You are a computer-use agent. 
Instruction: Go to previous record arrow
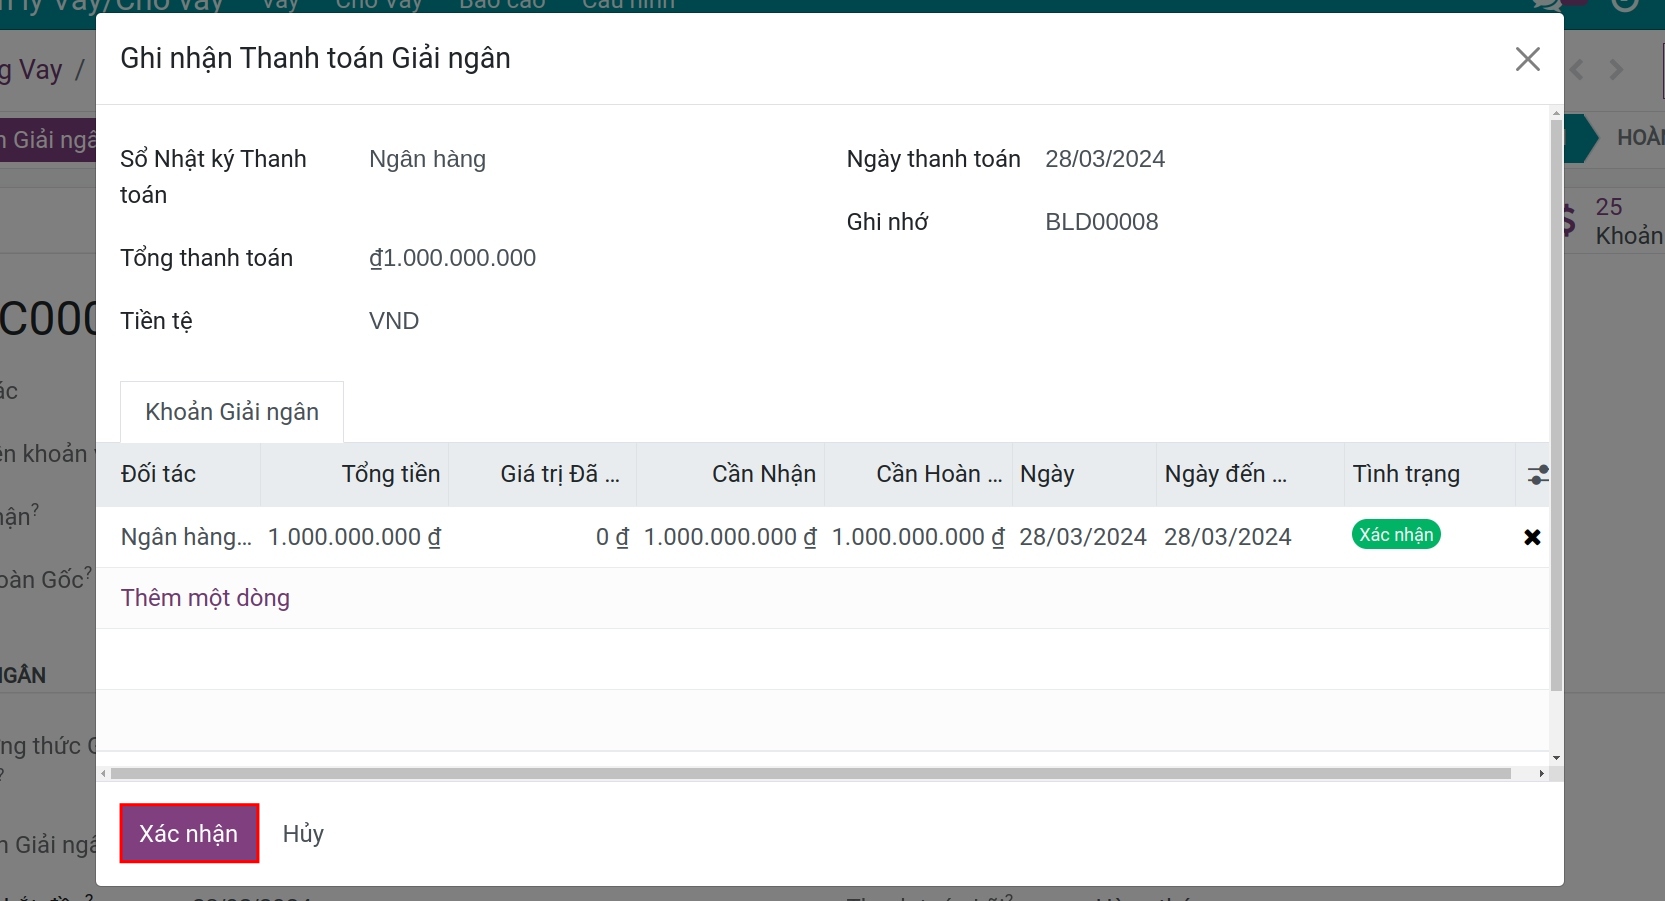(x=1579, y=70)
